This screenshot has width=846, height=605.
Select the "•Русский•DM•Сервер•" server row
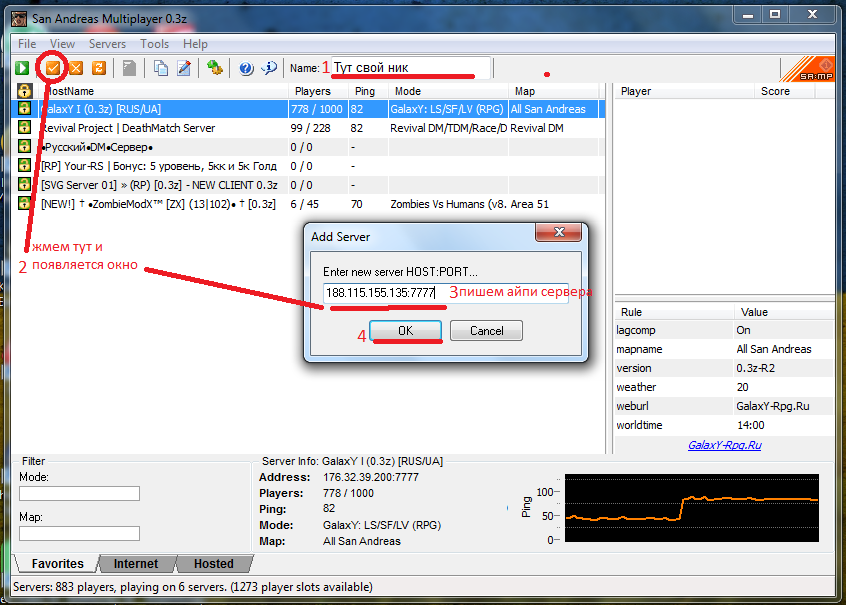pyautogui.click(x=308, y=147)
